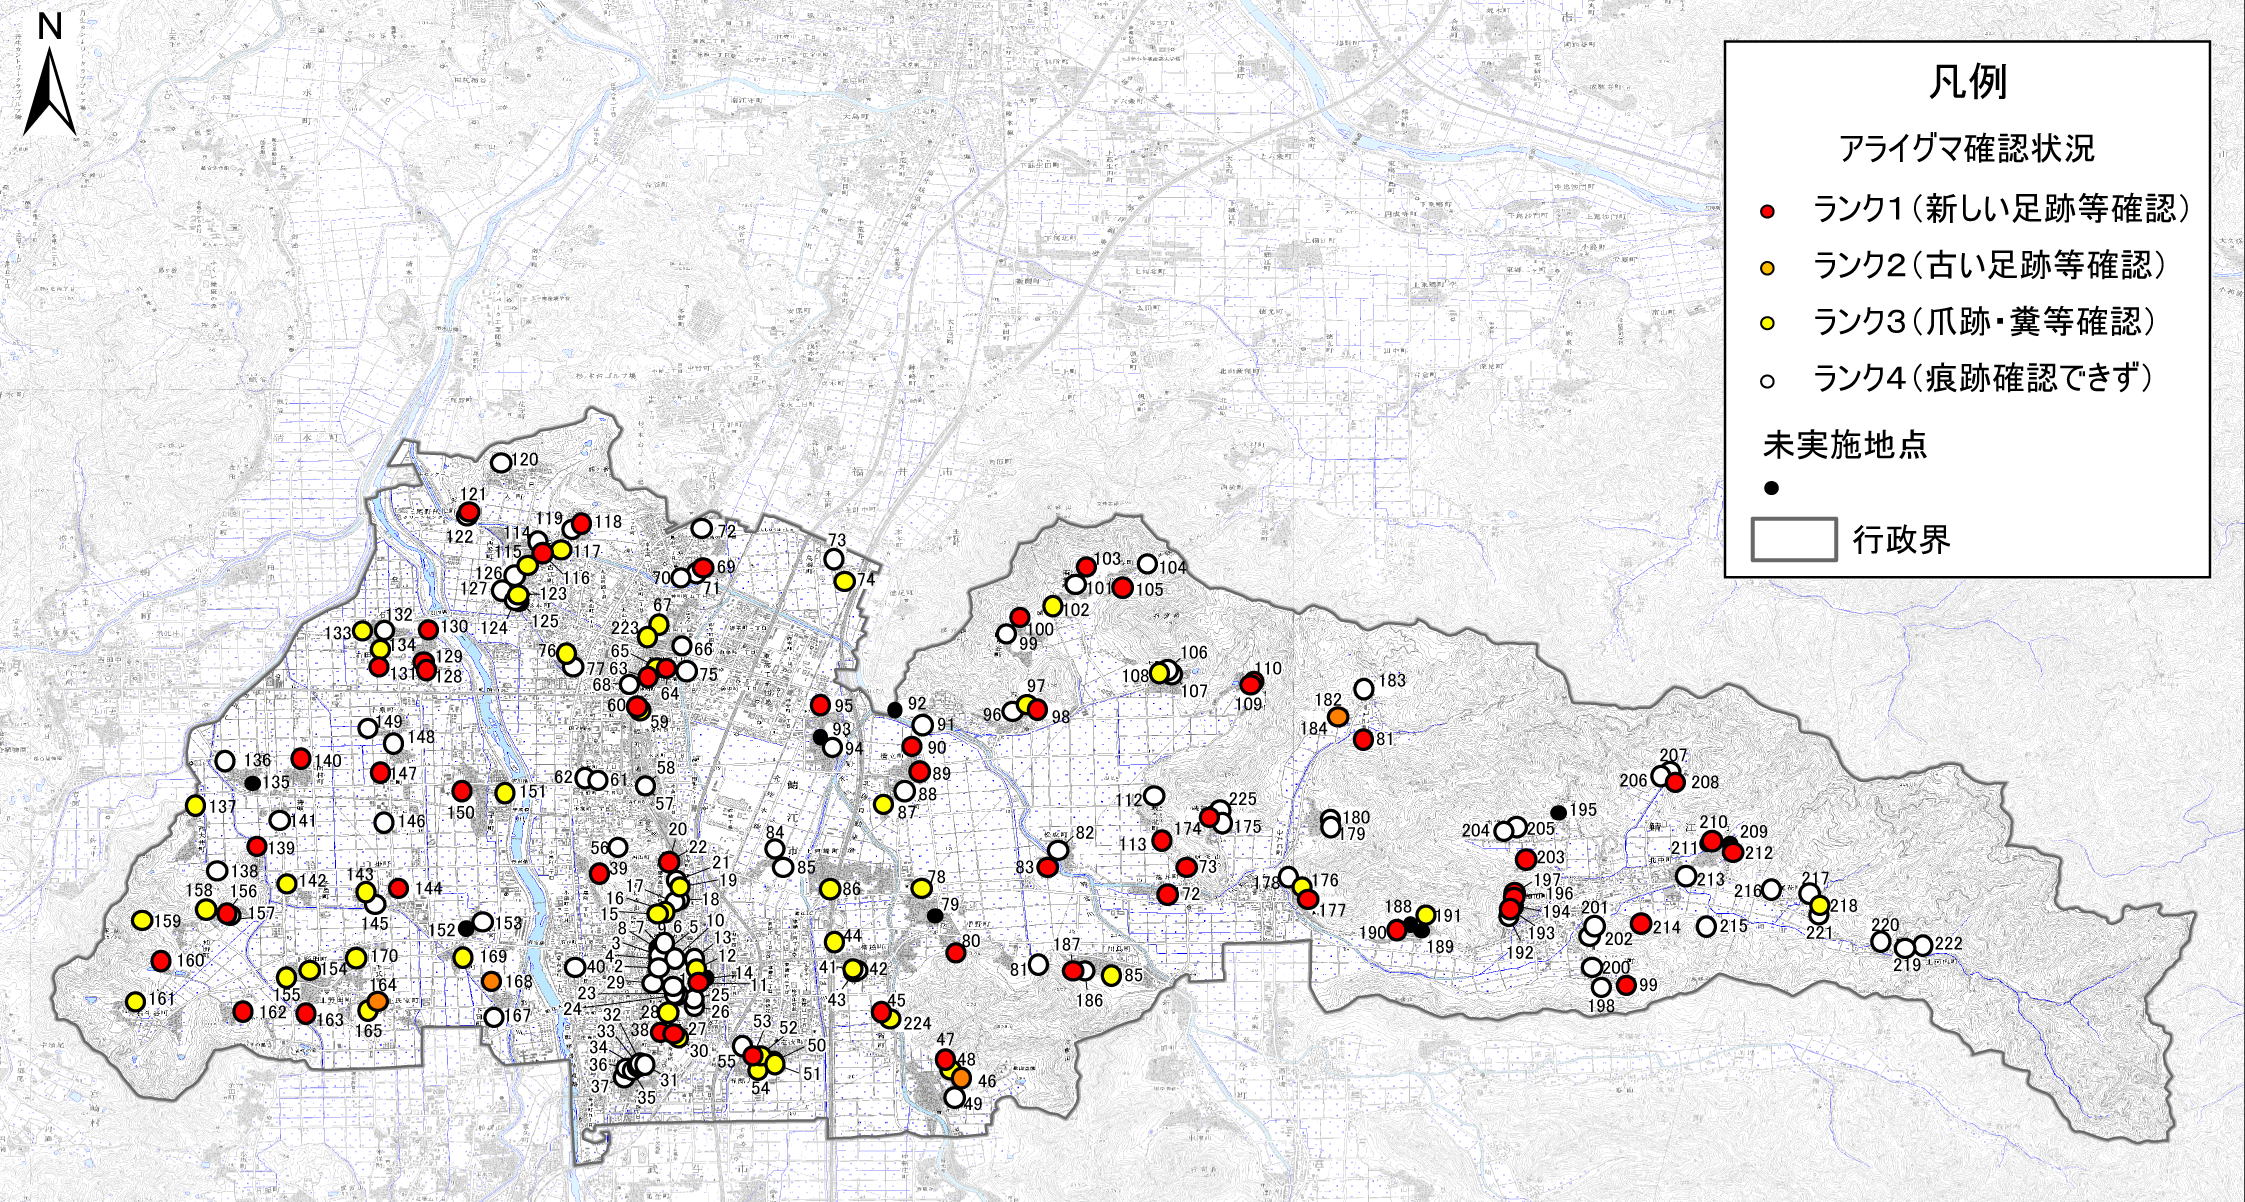
Task: Click red marker at point 103
Action: tap(1086, 566)
